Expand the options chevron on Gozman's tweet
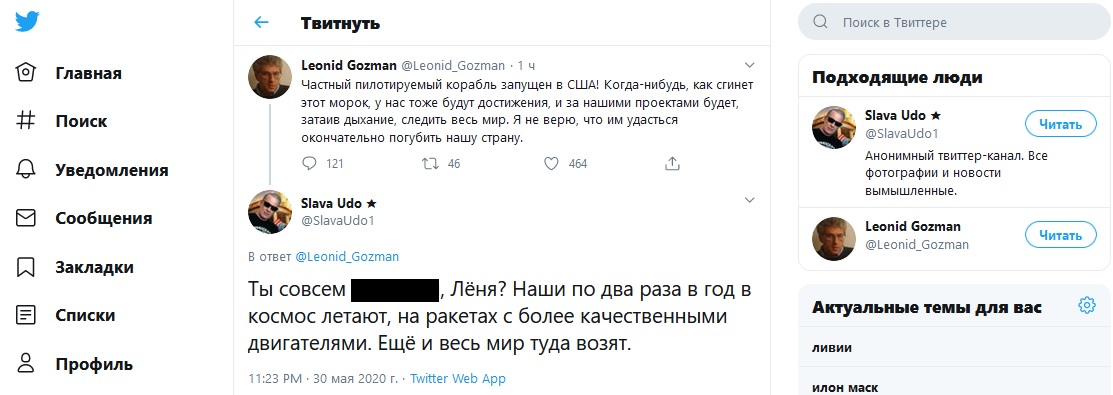The width and height of the screenshot is (1113, 395). pyautogui.click(x=749, y=64)
